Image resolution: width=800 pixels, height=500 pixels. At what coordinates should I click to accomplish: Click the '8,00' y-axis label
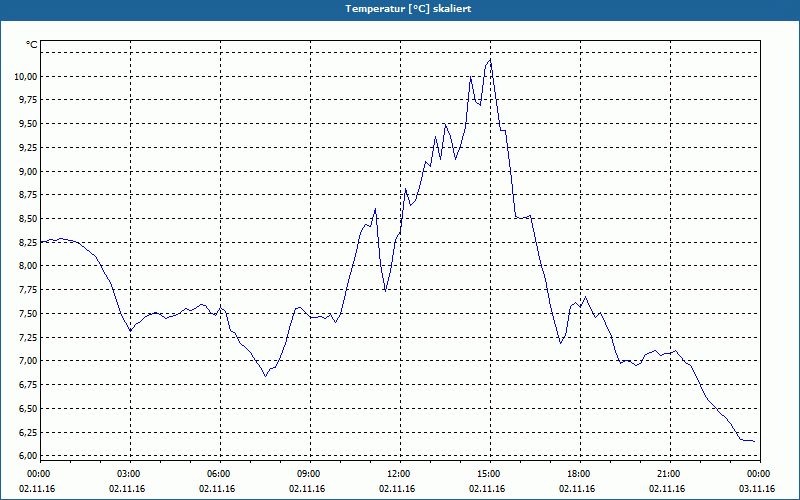pyautogui.click(x=29, y=266)
